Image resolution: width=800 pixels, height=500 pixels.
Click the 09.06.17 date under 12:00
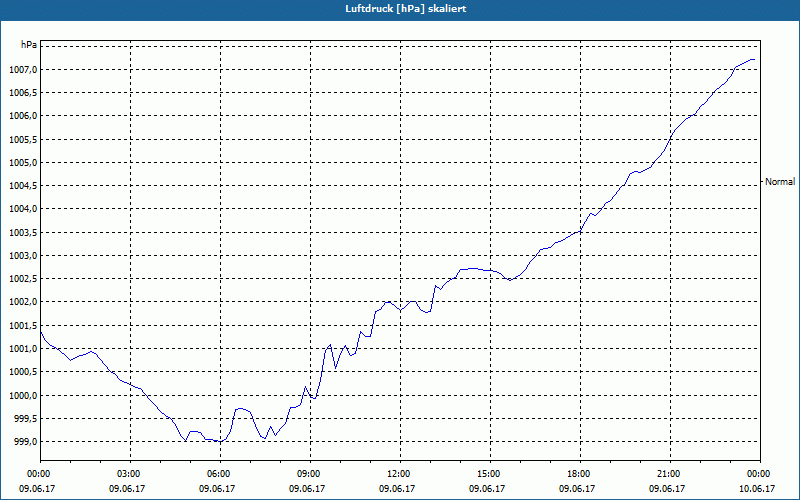[397, 488]
